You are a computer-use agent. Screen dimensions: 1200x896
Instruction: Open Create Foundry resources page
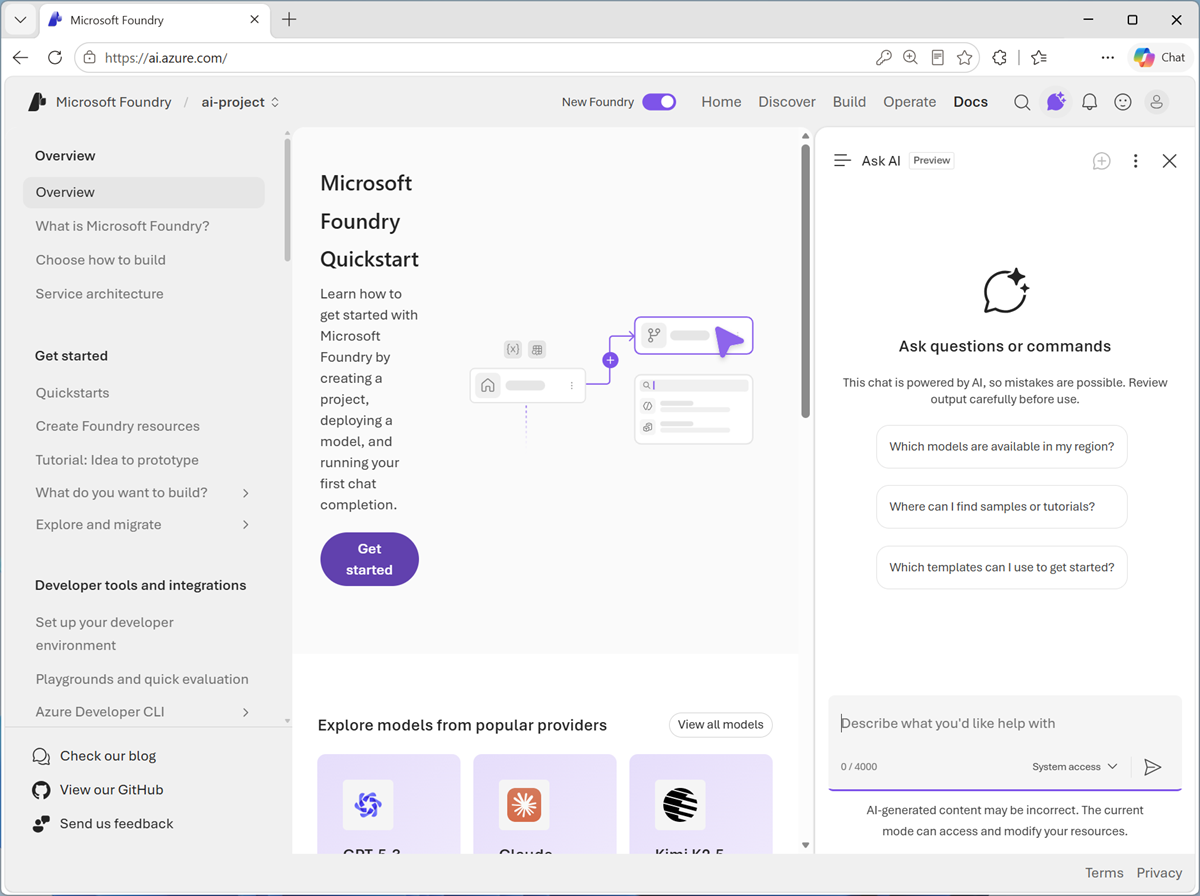(x=118, y=426)
